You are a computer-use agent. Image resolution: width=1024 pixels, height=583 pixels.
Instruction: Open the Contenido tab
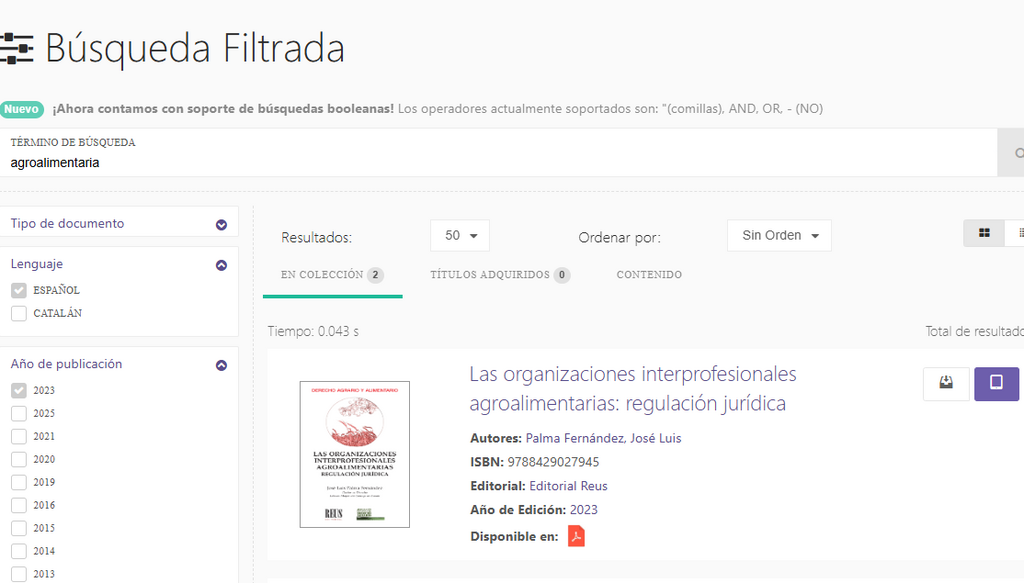click(649, 275)
